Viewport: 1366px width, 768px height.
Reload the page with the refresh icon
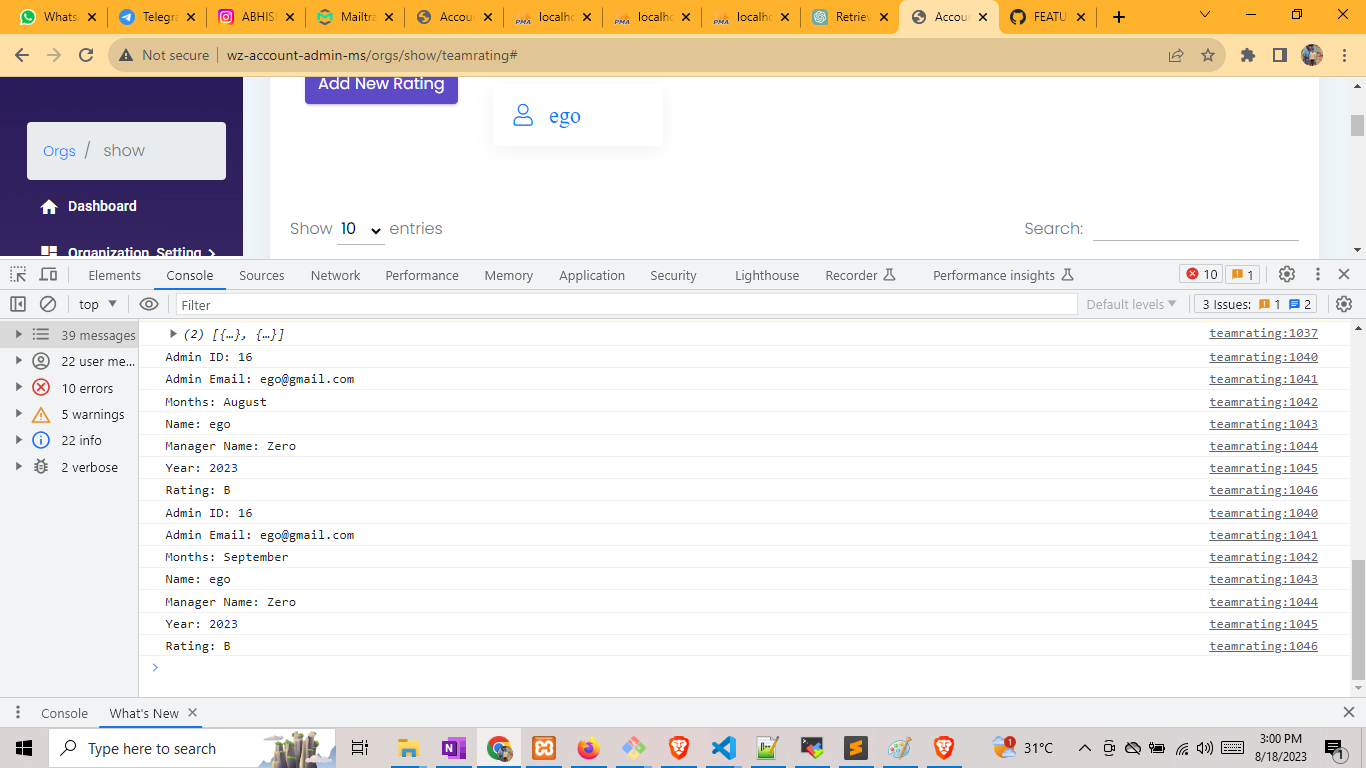coord(86,56)
